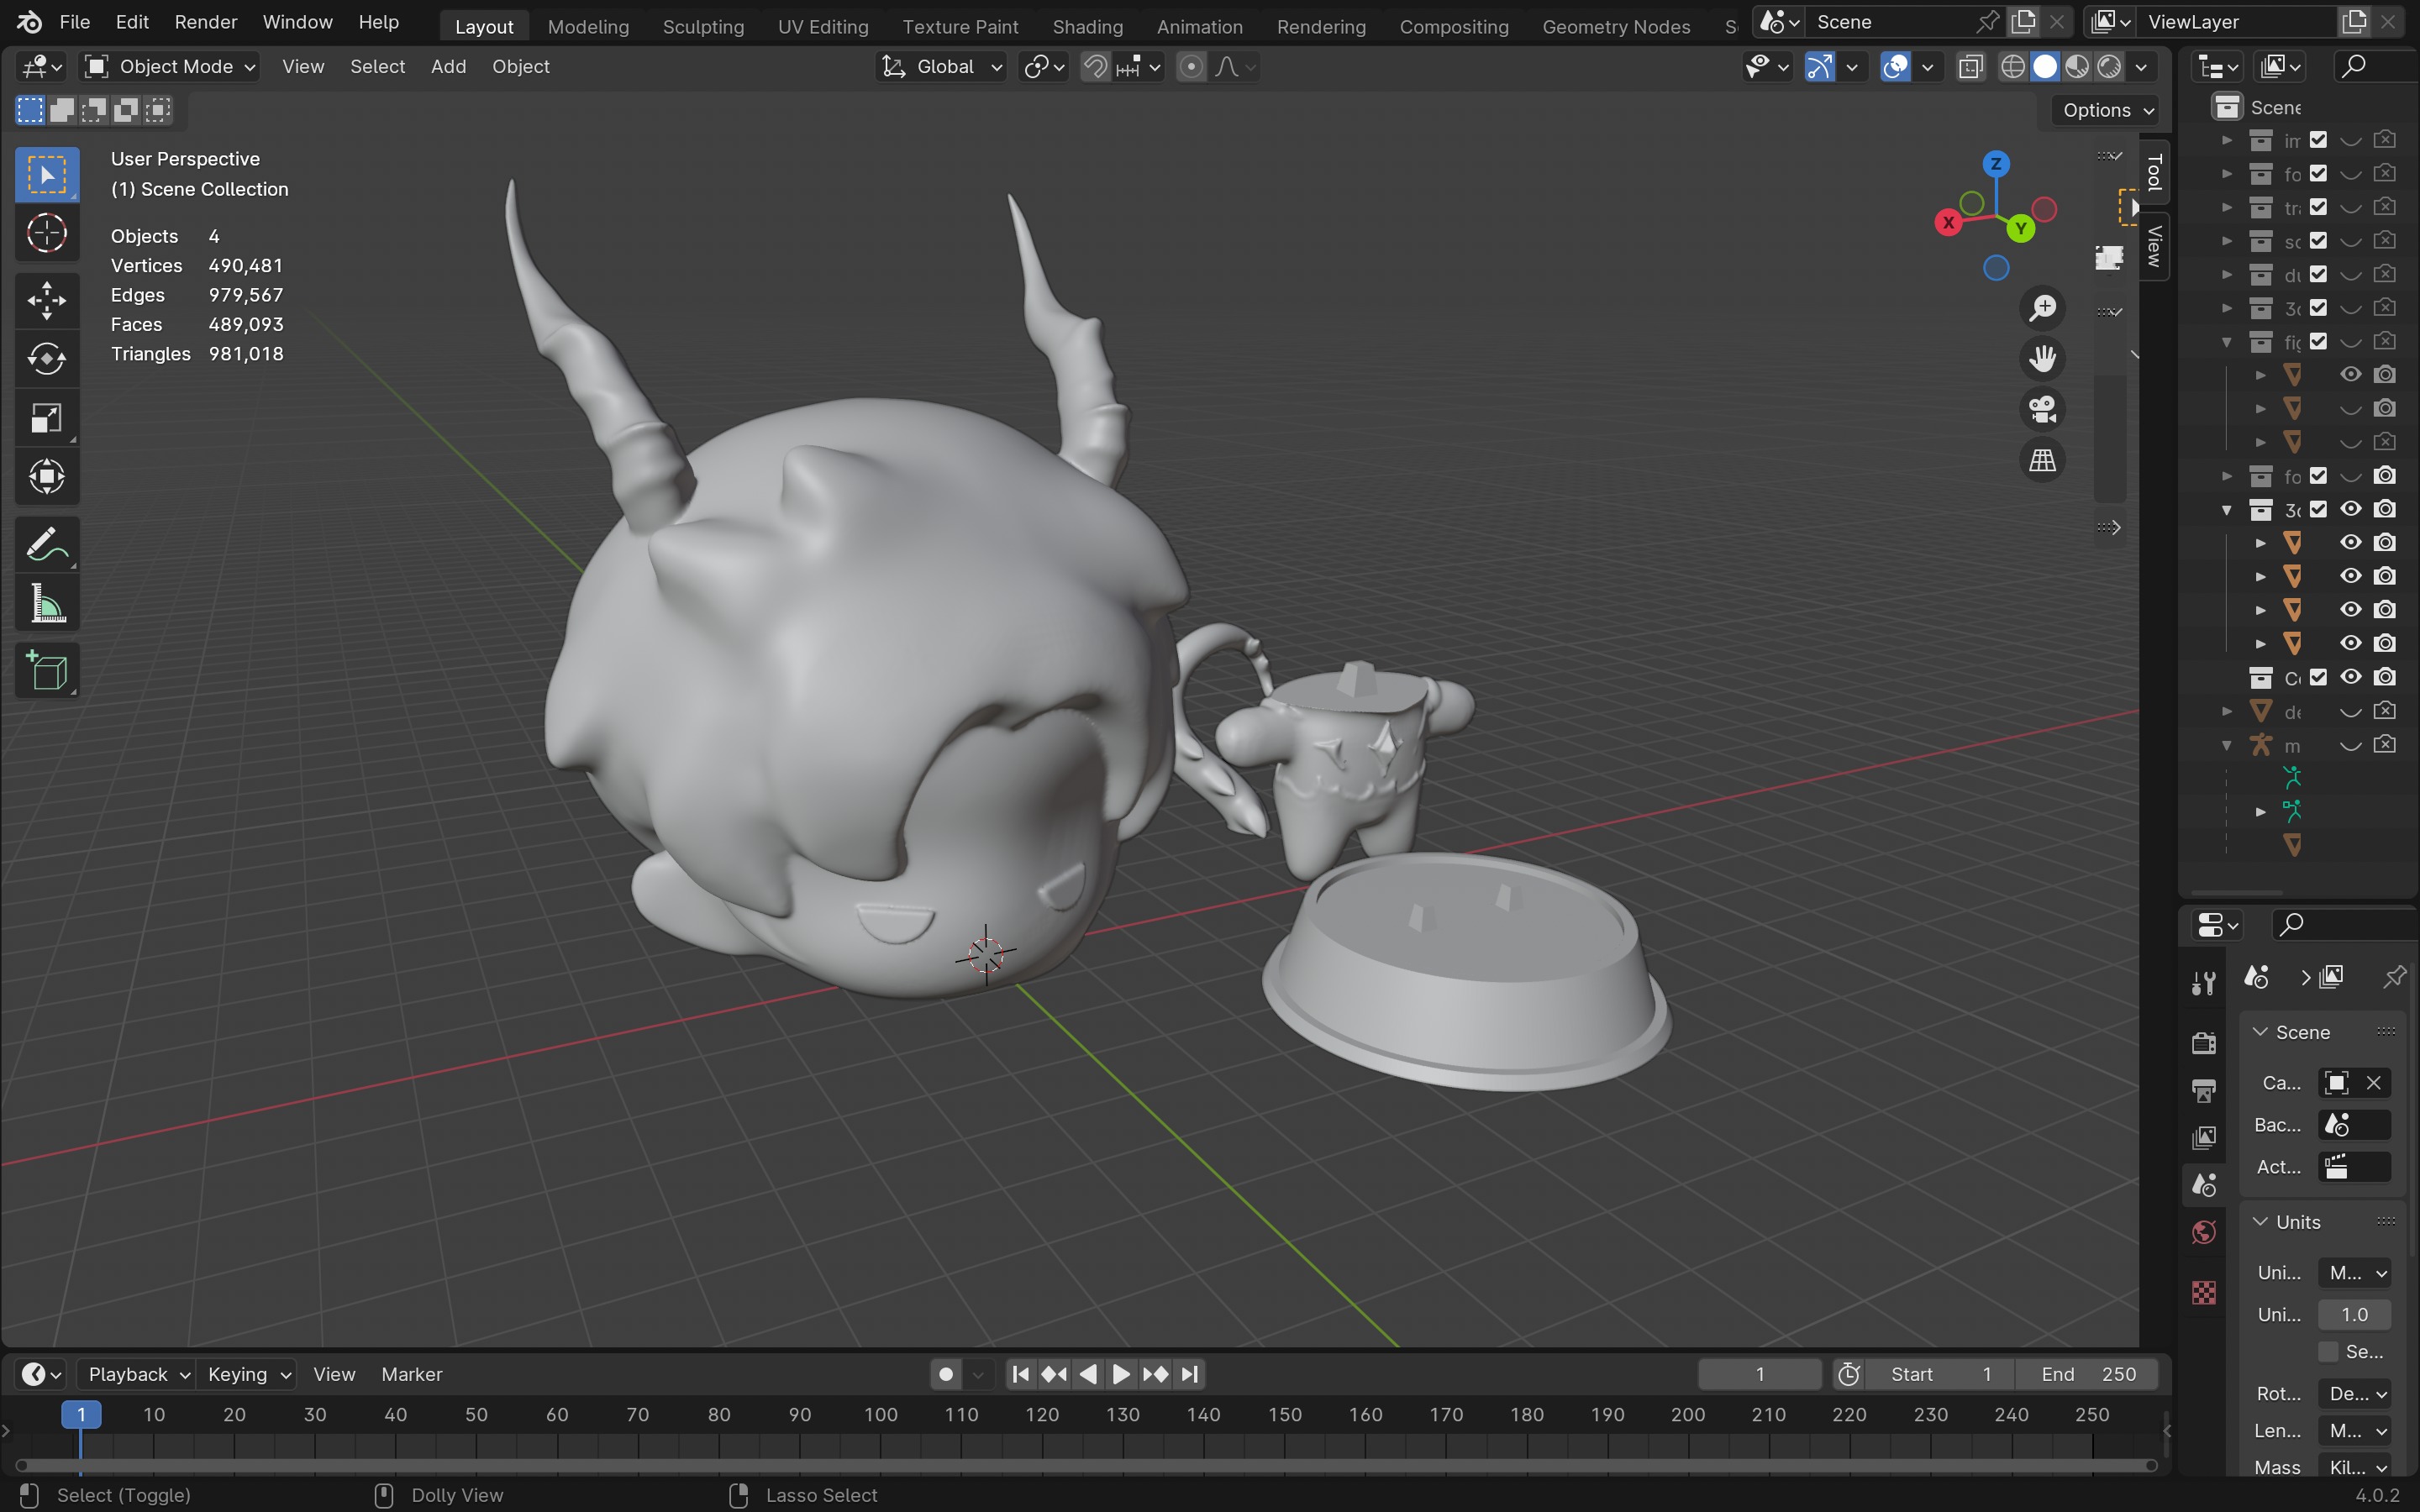Switch to rendered viewport shading

2109,67
